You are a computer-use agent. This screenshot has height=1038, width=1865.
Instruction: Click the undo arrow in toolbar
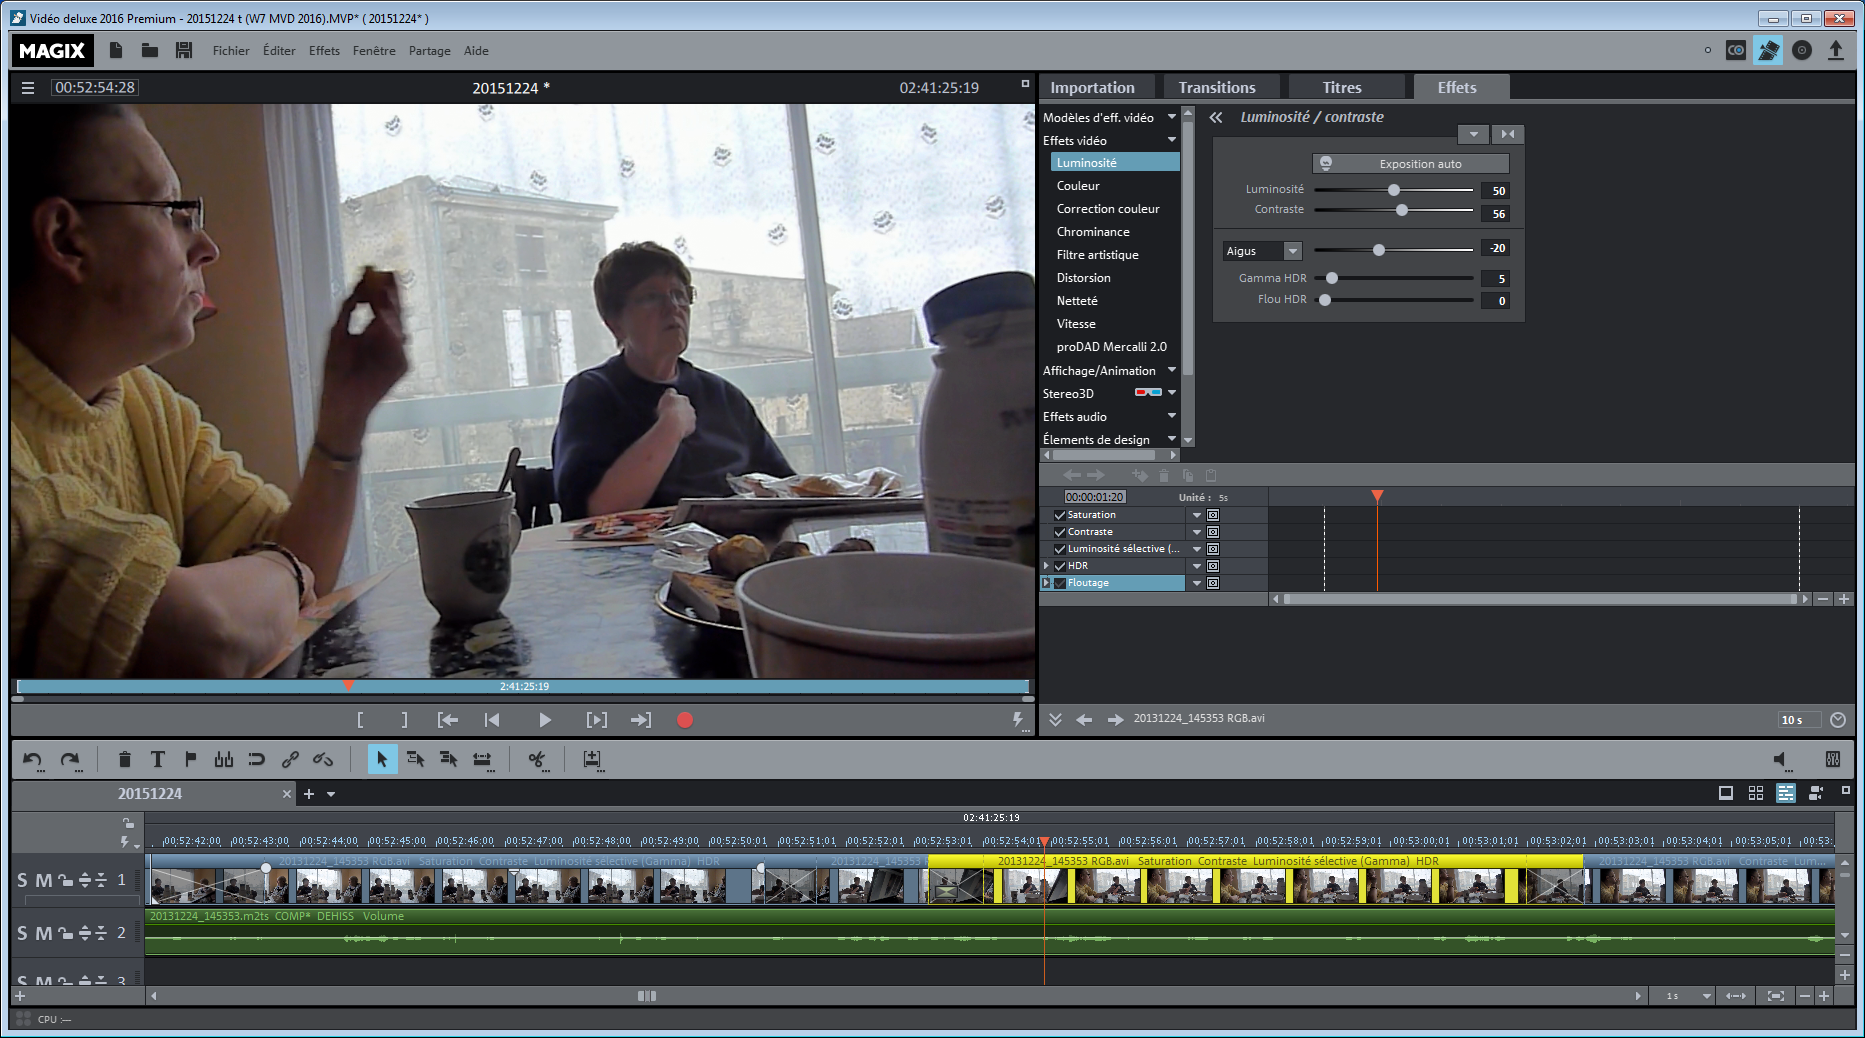(33, 760)
